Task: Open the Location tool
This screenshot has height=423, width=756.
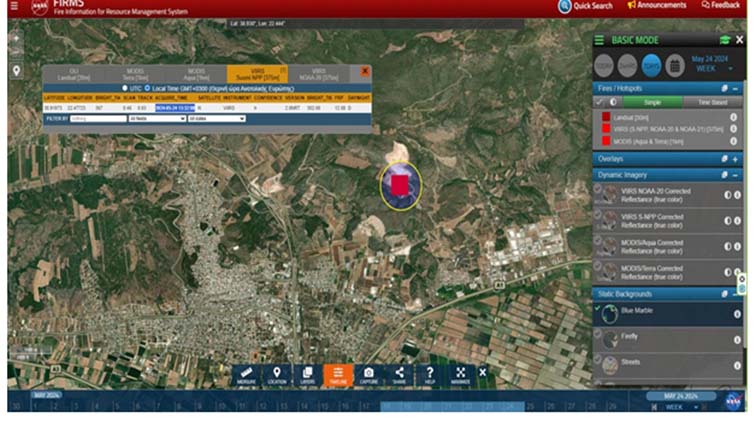Action: (277, 375)
